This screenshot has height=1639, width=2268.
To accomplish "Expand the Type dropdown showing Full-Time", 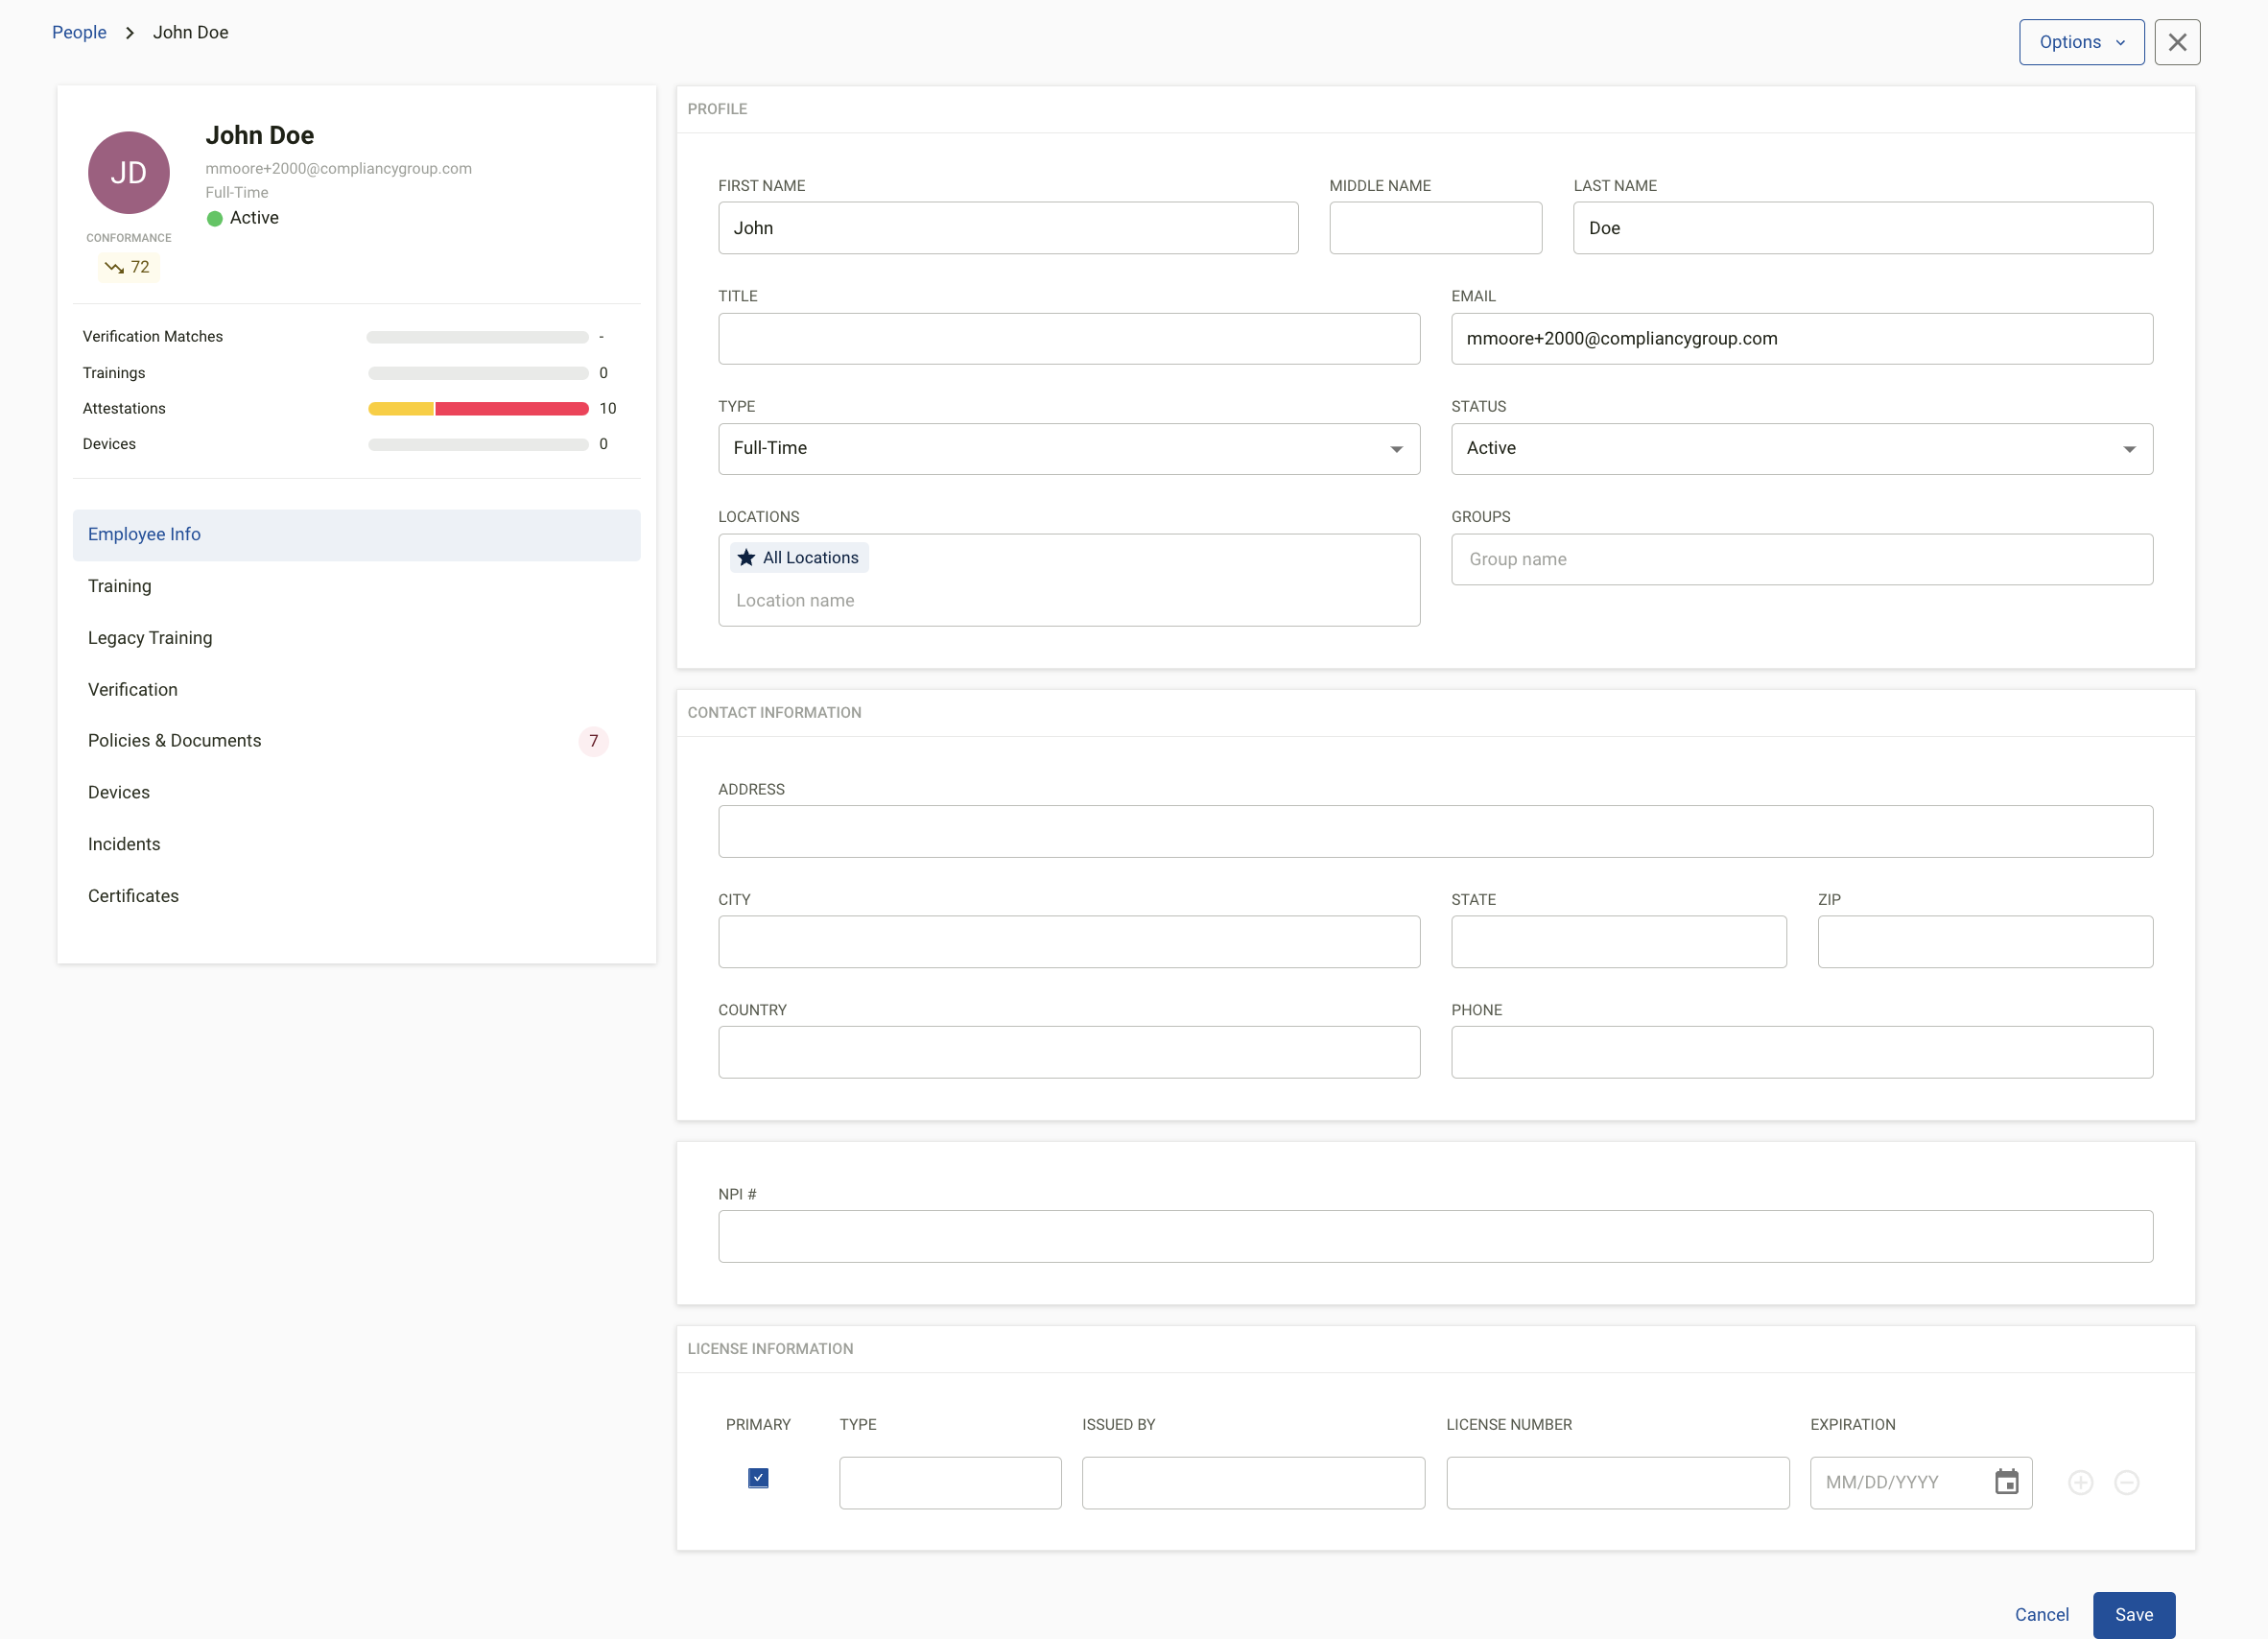I will [x=1068, y=448].
